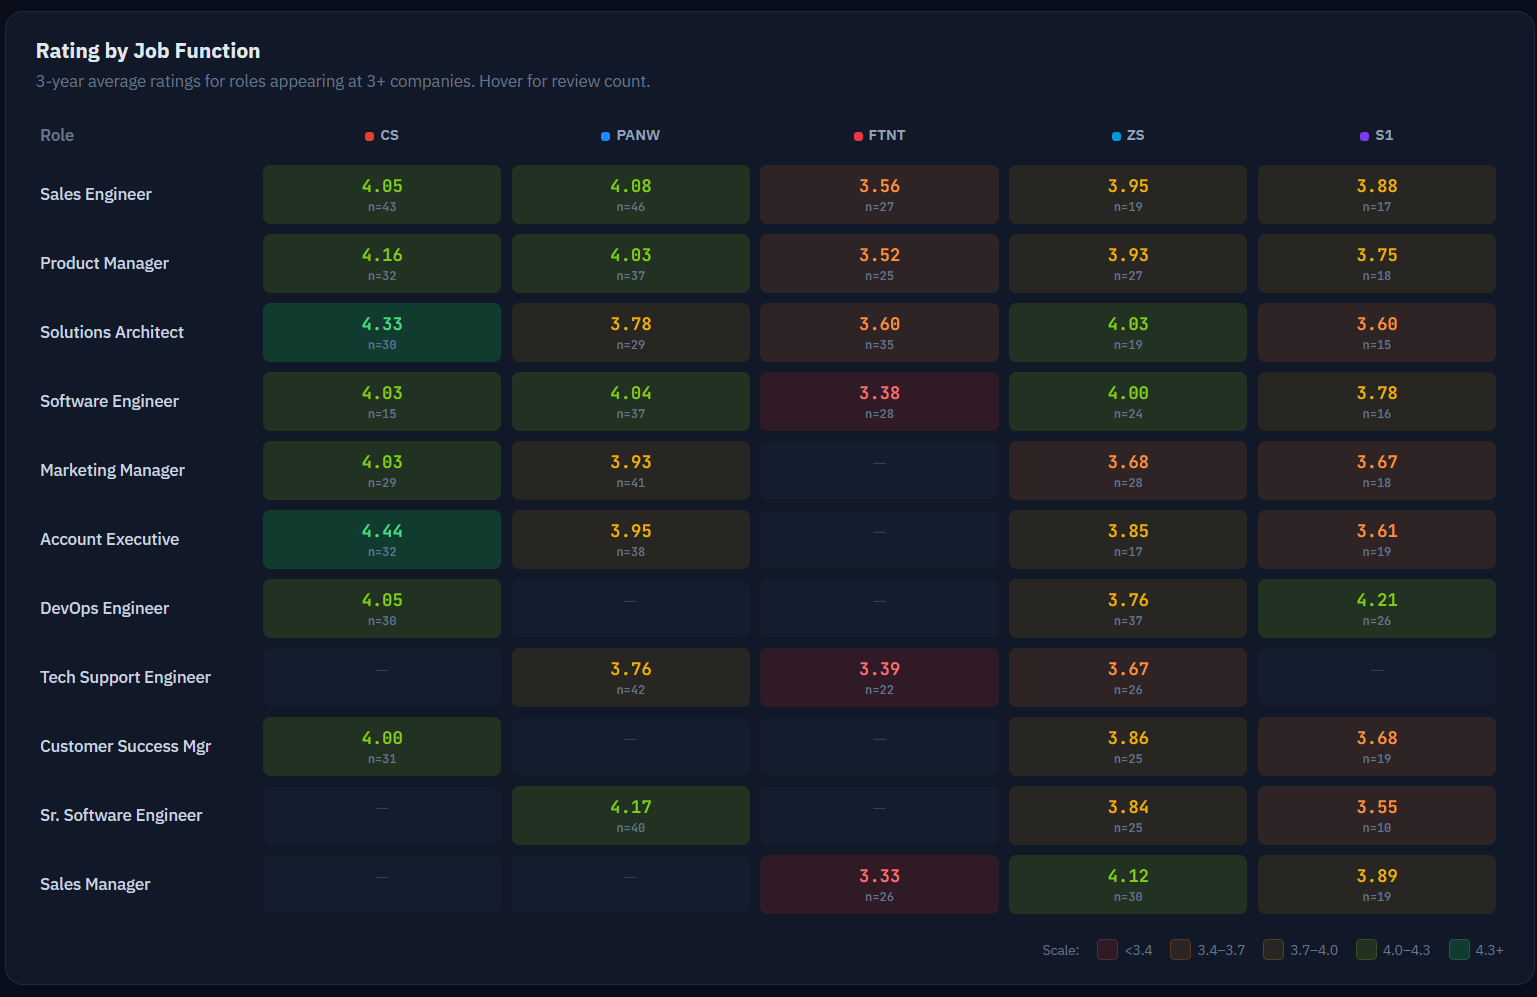Image resolution: width=1537 pixels, height=997 pixels.
Task: Click the Sales Manager S1 cell 3.89
Action: tap(1377, 884)
